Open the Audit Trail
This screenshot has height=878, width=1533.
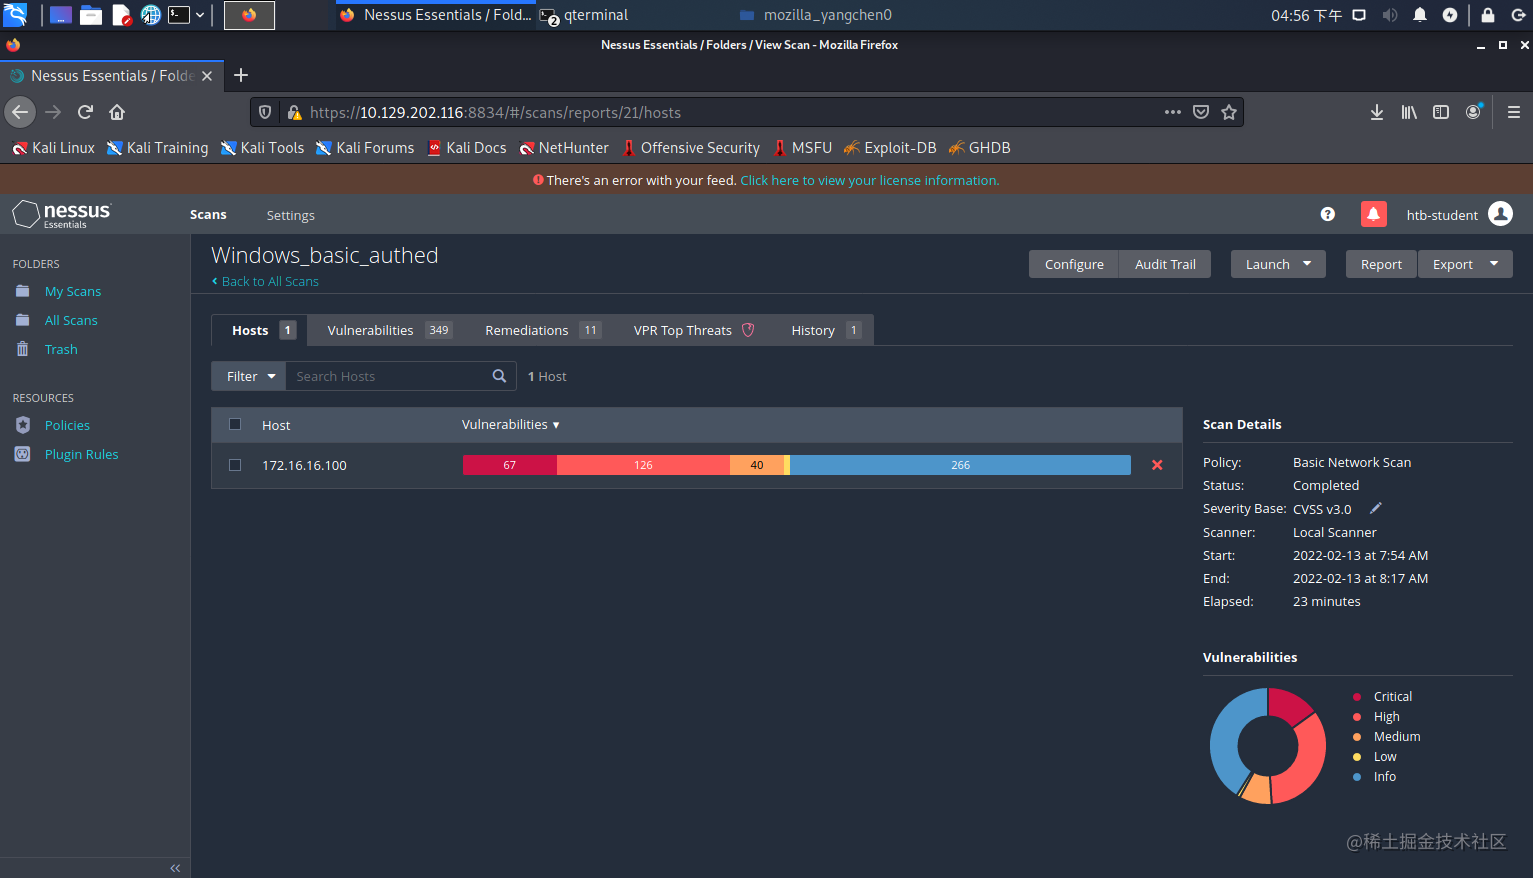[1165, 264]
